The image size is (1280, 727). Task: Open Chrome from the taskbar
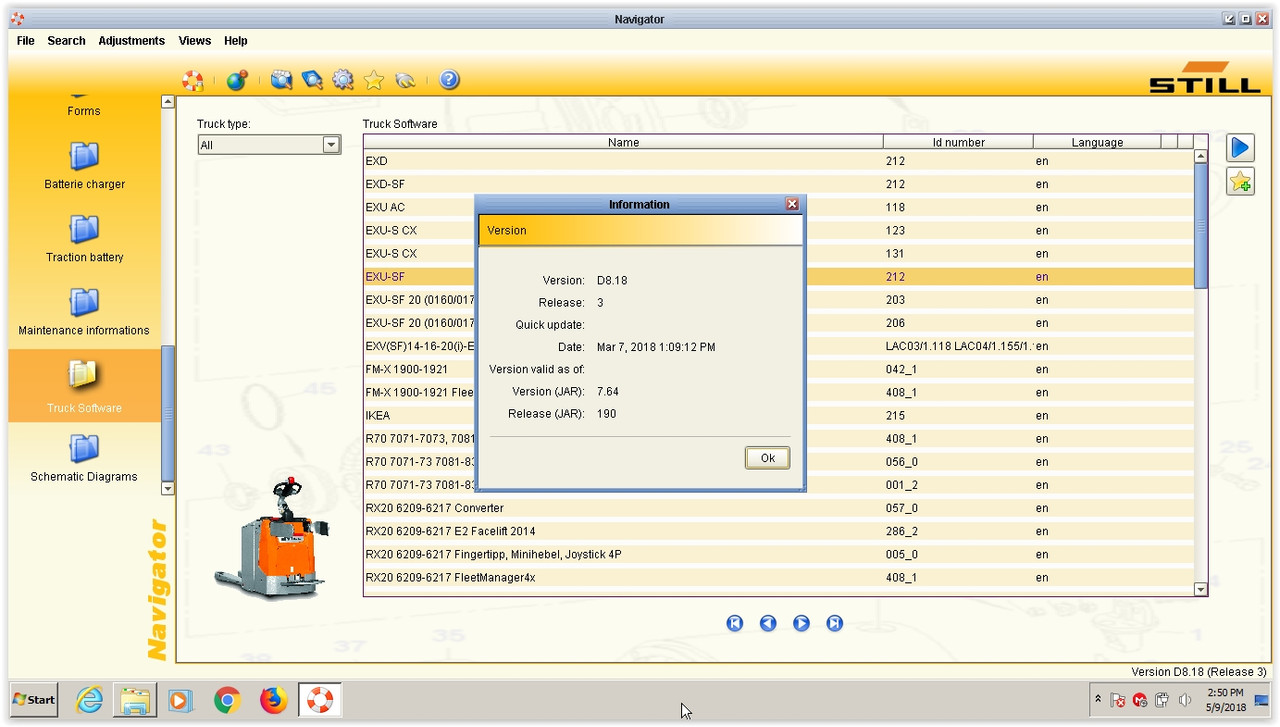(227, 700)
